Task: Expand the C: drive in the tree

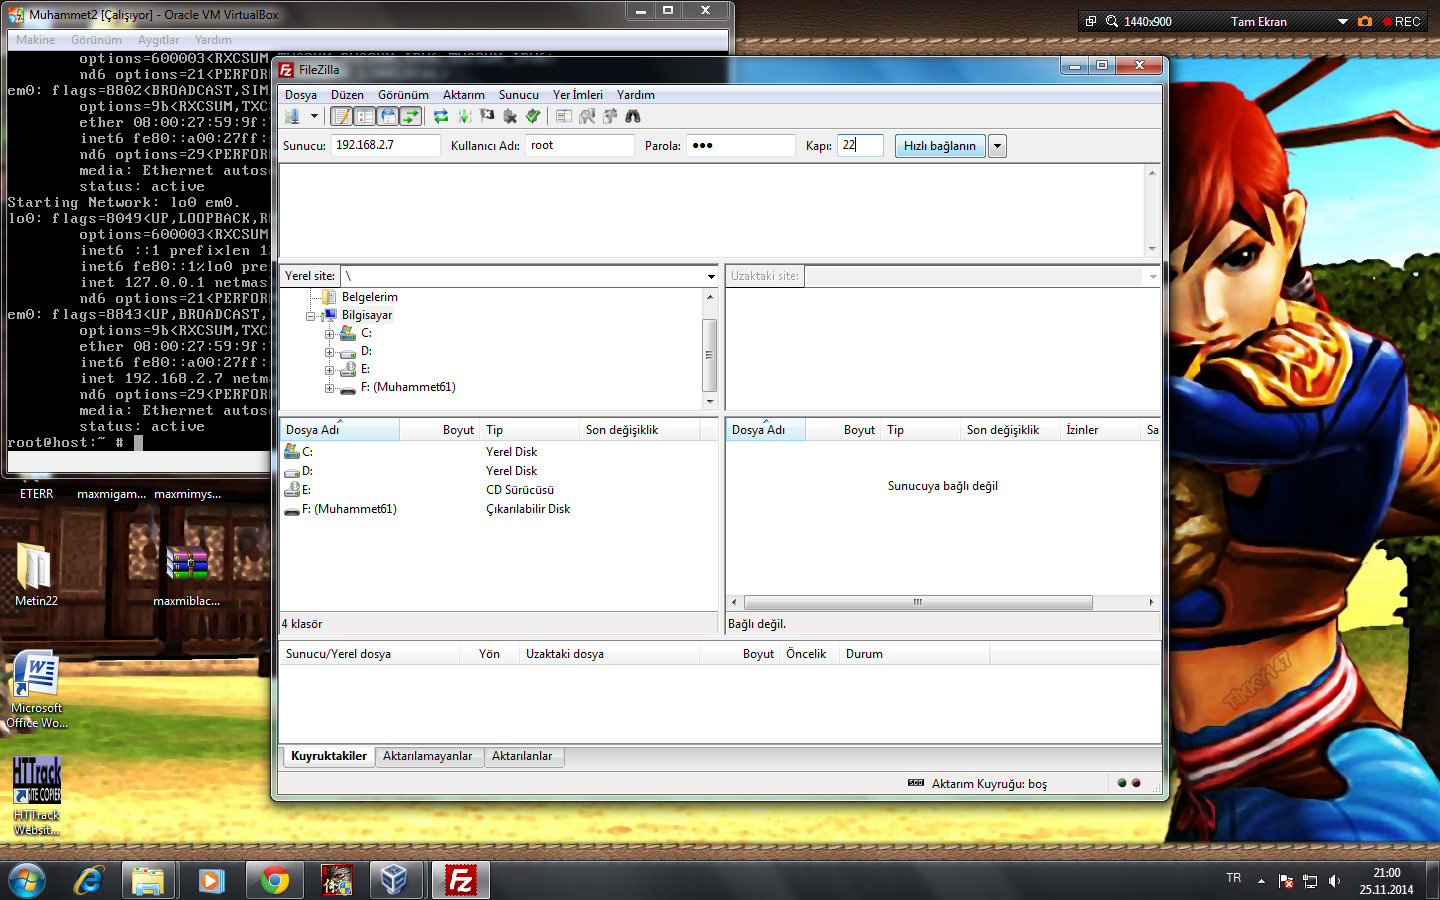Action: pos(329,334)
